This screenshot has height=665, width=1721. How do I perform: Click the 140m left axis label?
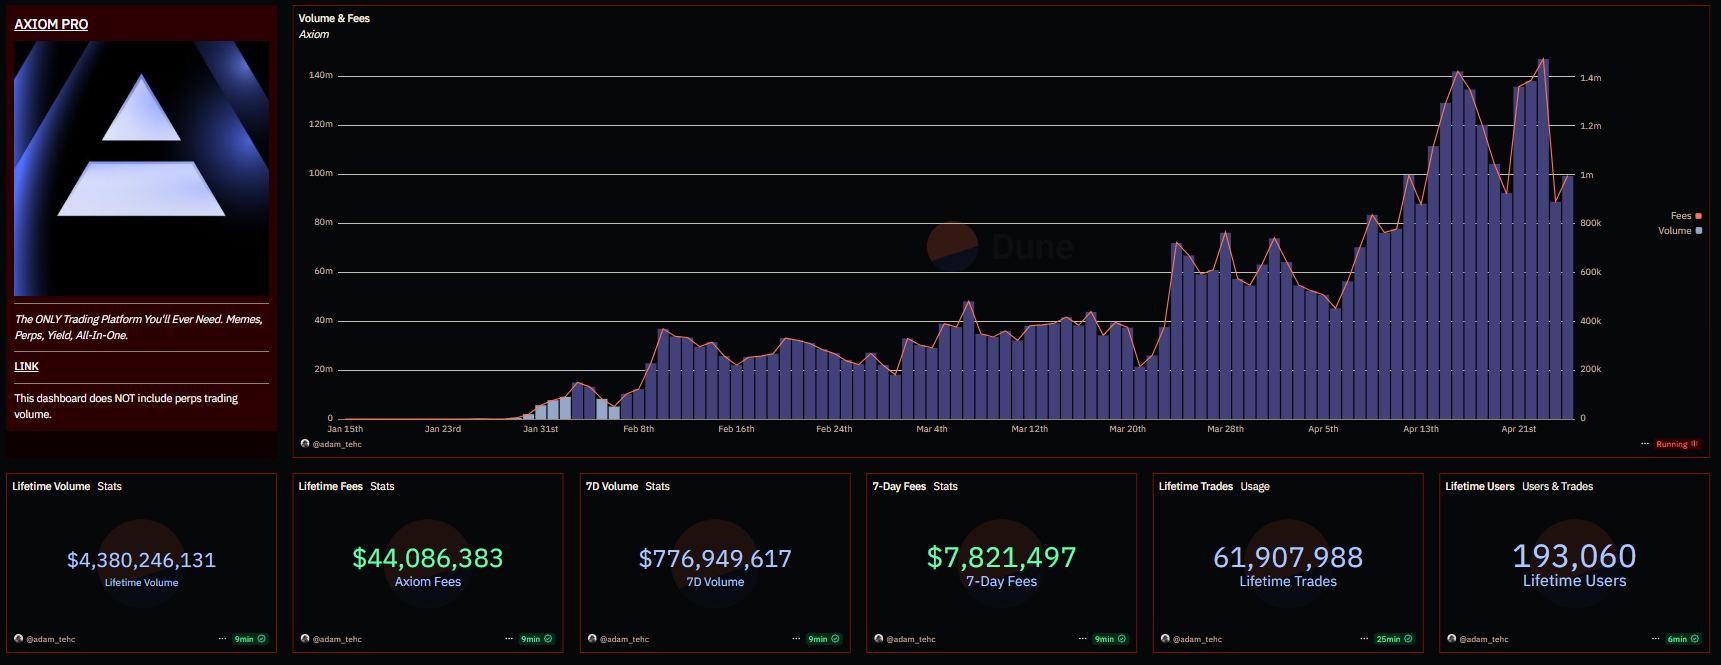pyautogui.click(x=320, y=75)
